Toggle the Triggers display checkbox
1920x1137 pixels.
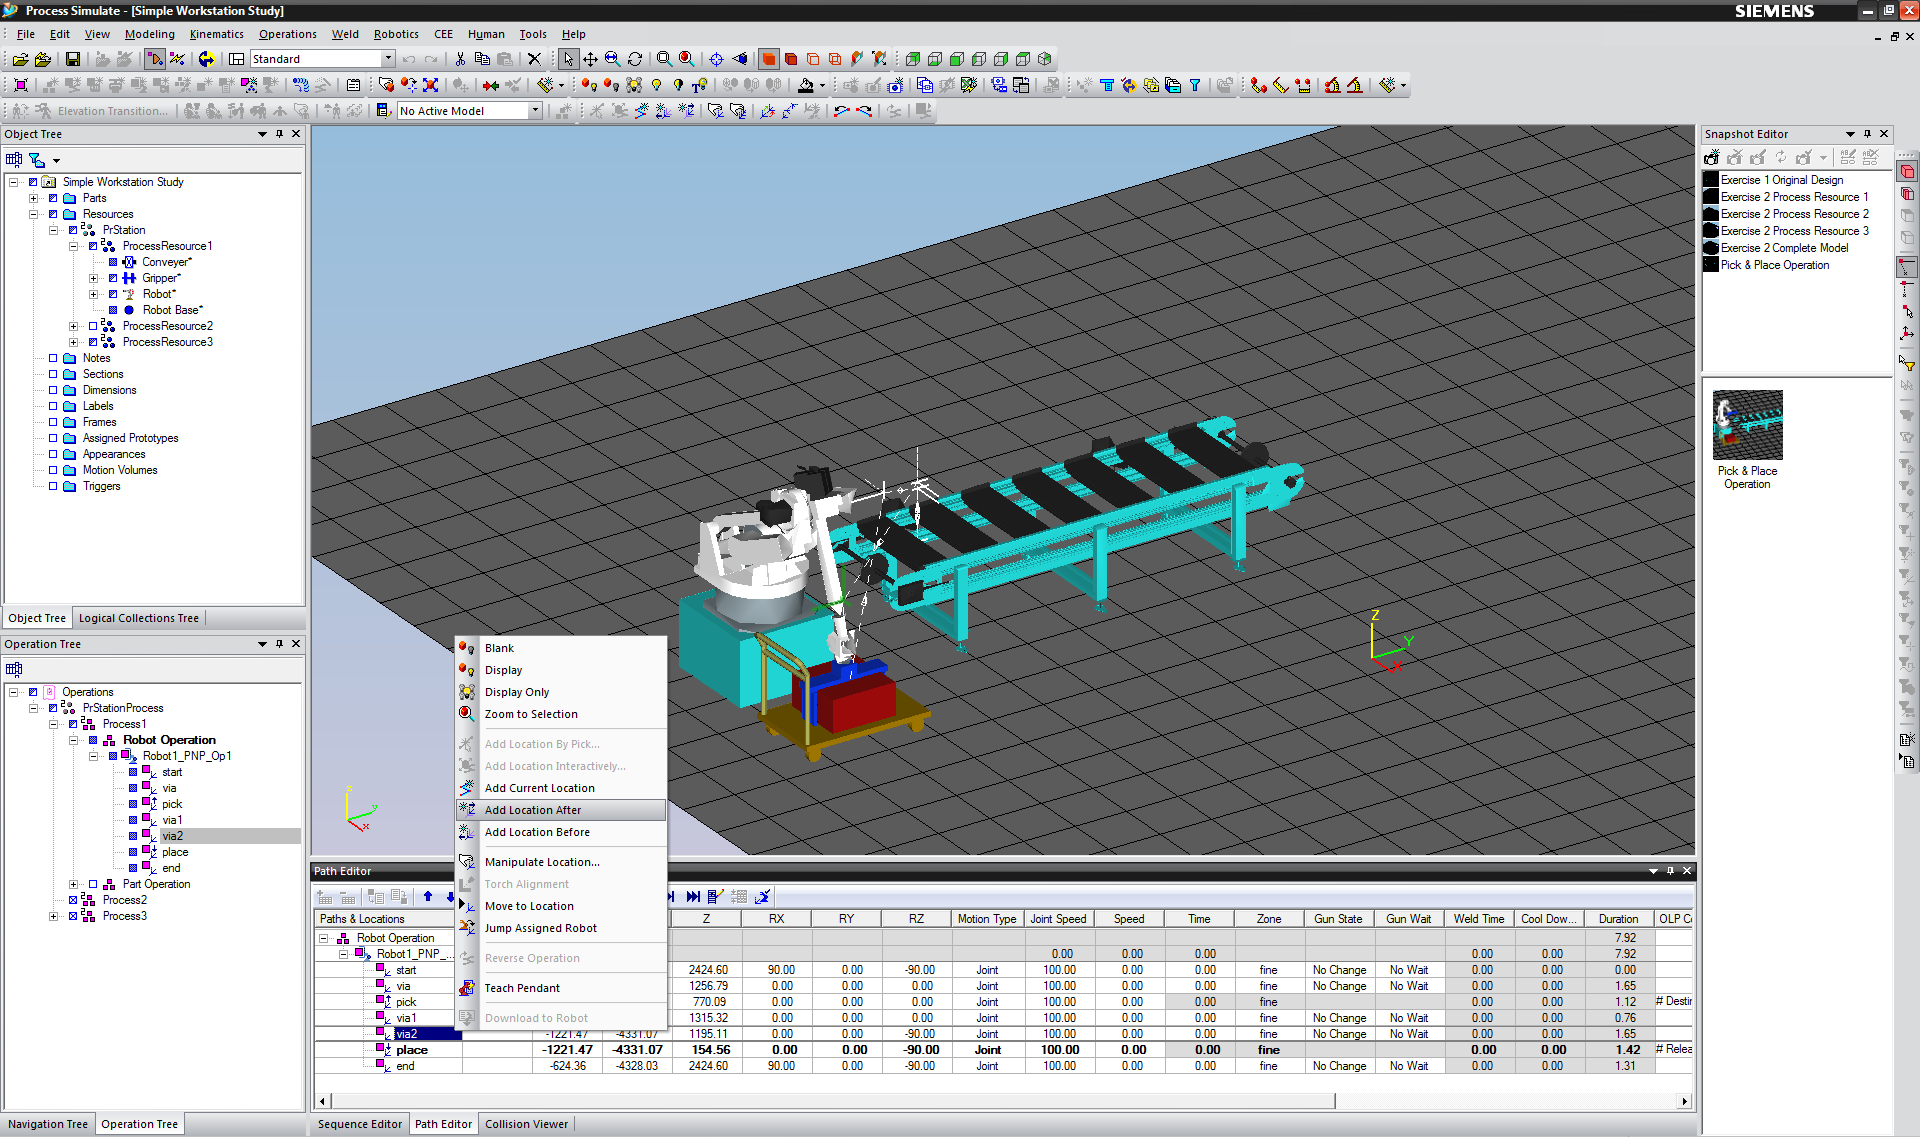[53, 486]
